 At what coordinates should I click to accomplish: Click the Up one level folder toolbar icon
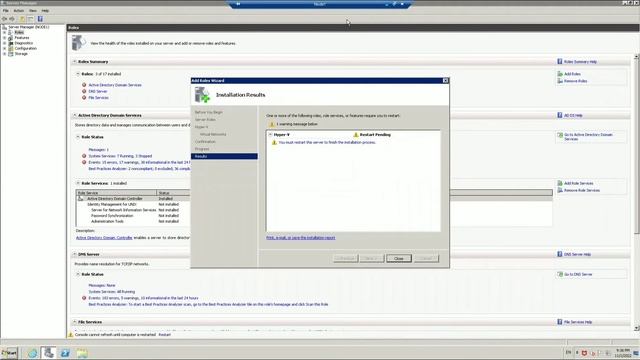(x=22, y=19)
